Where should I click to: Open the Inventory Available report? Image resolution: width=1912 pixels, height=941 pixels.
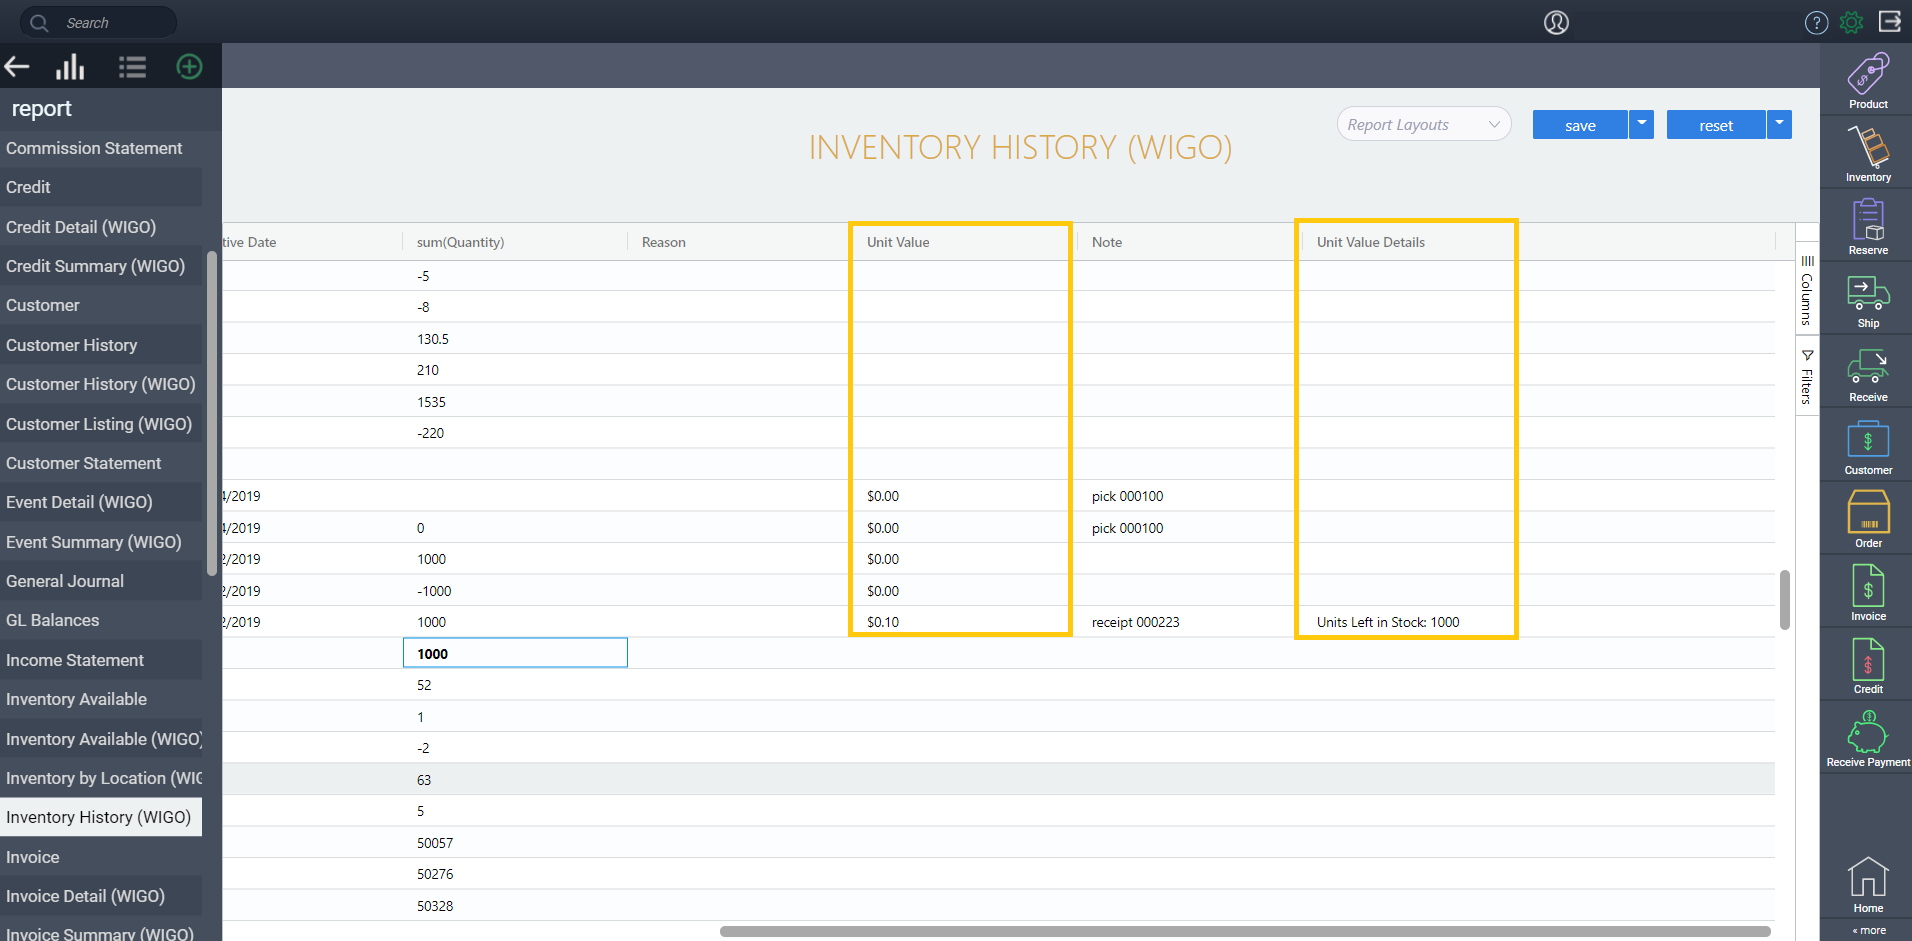point(101,699)
